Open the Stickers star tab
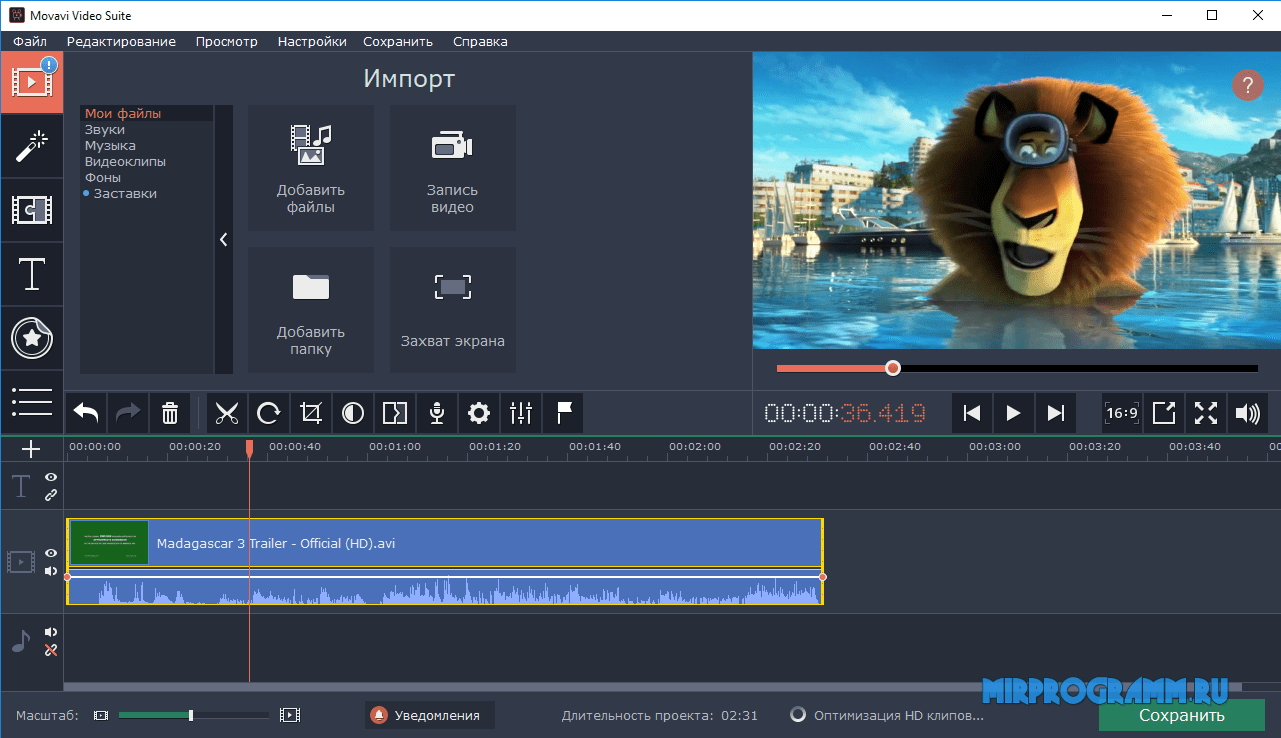The image size is (1281, 738). pyautogui.click(x=32, y=338)
